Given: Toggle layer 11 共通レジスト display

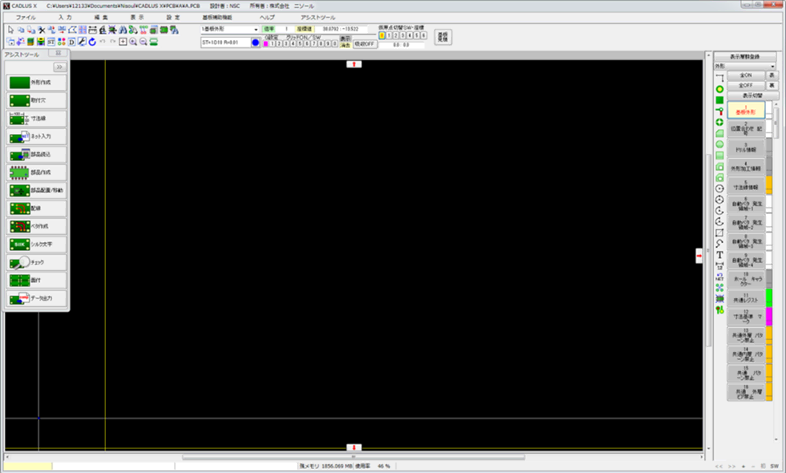Looking at the screenshot, I should pos(746,298).
